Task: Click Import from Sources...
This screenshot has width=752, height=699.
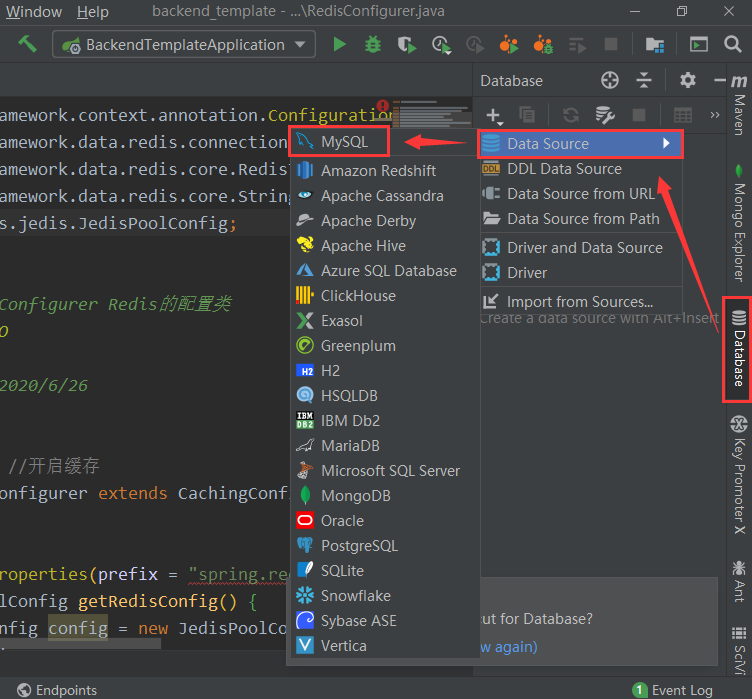Action: tap(580, 302)
